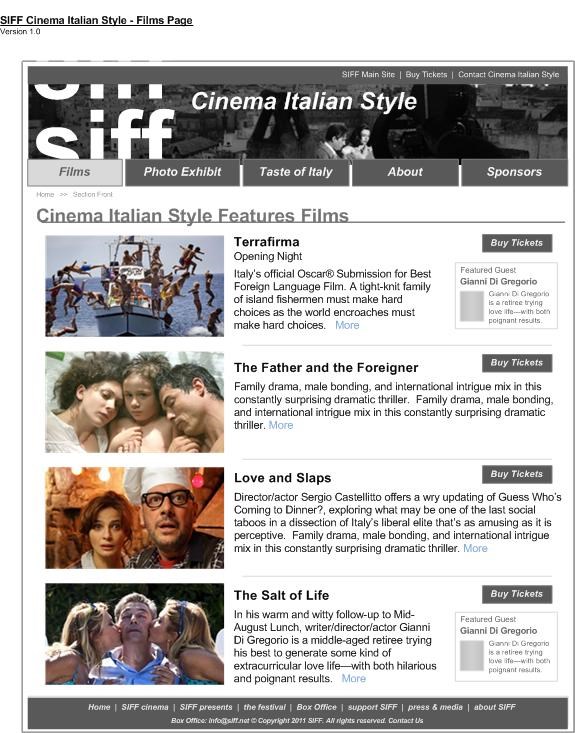Click Home in the breadcrumb trail
This screenshot has width=575, height=733.
[45, 194]
